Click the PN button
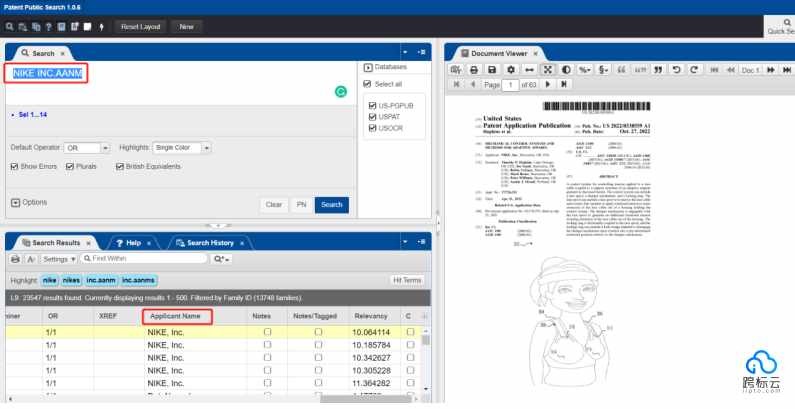 (x=301, y=205)
